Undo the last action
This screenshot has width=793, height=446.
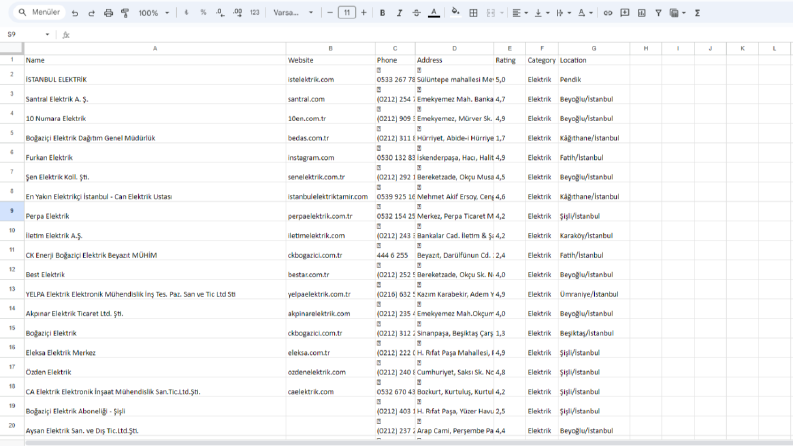point(75,13)
